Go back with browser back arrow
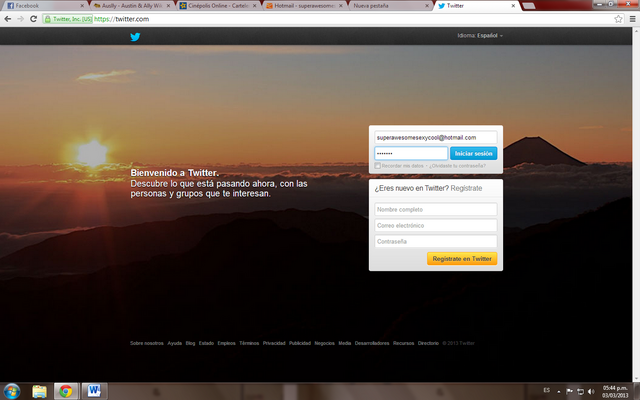 (8, 19)
